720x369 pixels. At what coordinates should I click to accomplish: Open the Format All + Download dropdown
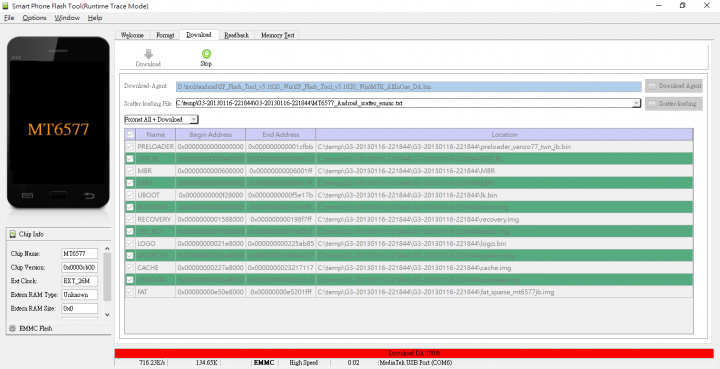coord(194,119)
